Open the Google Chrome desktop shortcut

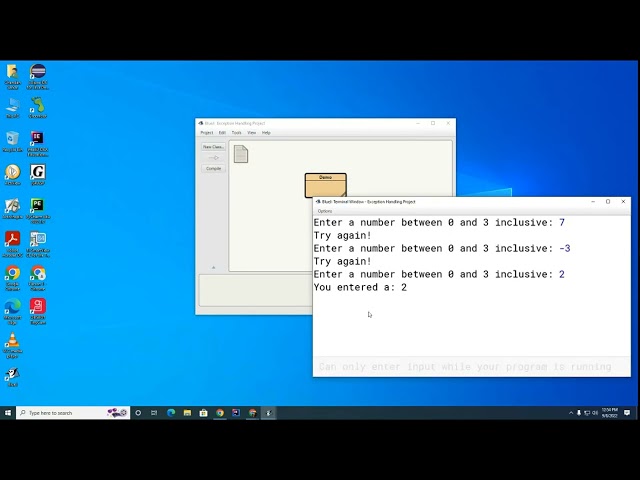[13, 278]
